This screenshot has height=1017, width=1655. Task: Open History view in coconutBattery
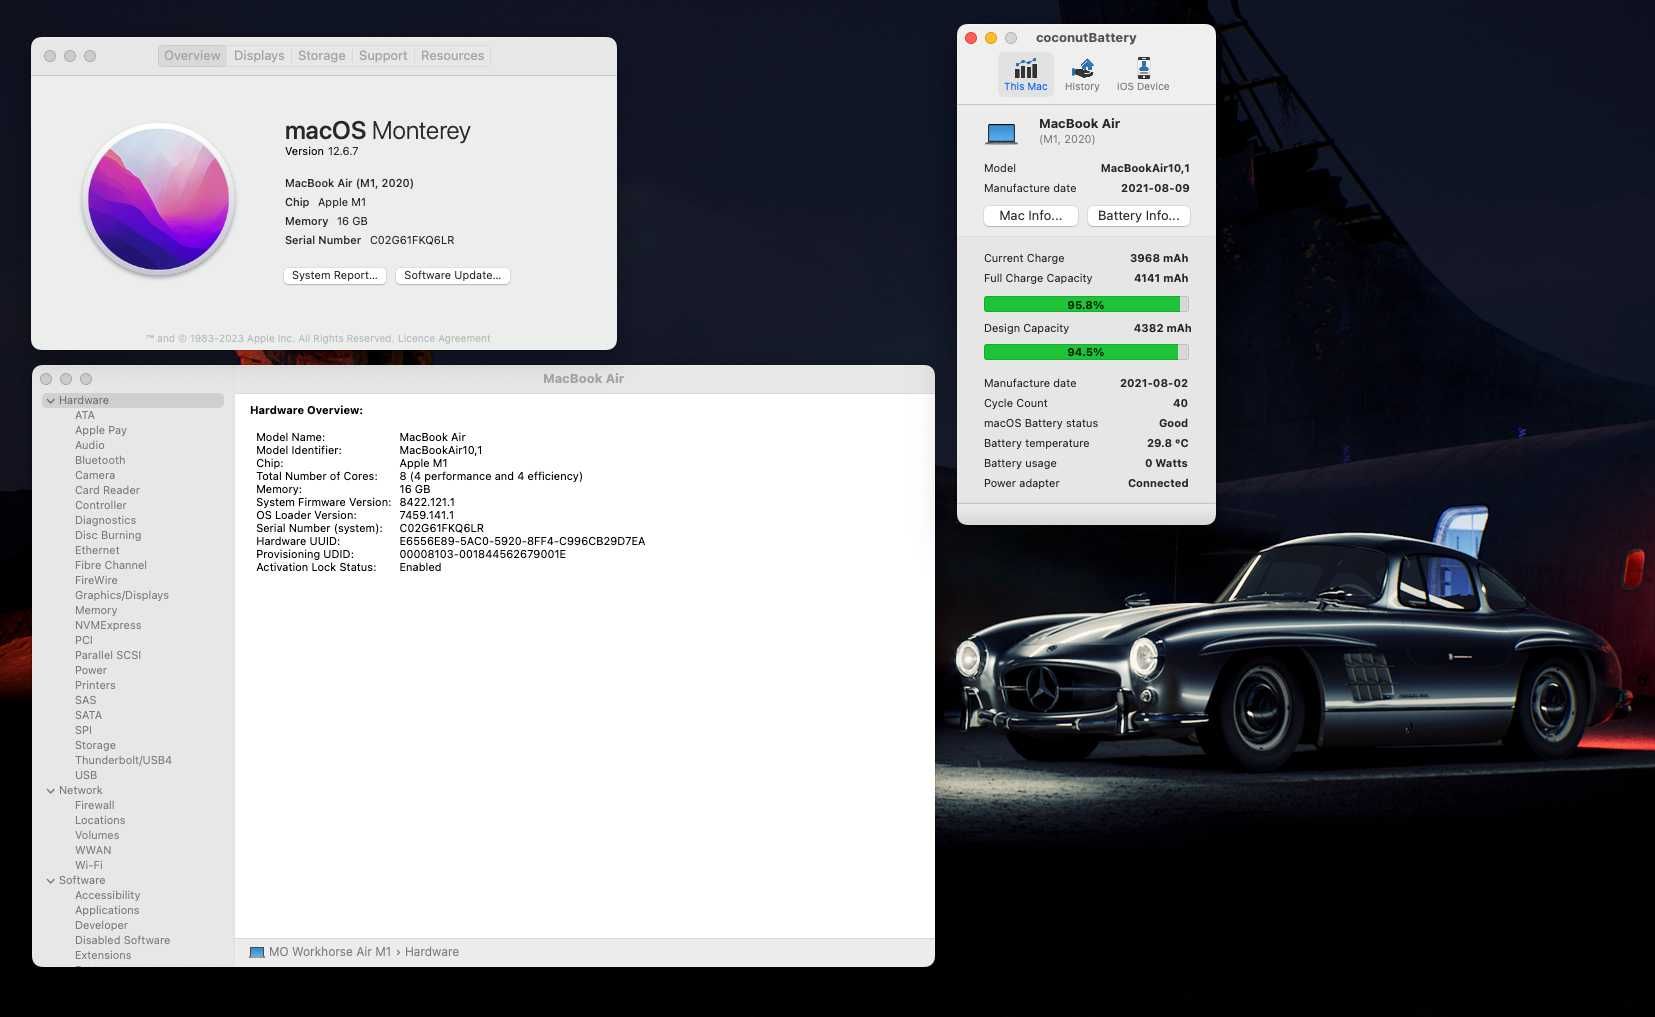tap(1082, 74)
